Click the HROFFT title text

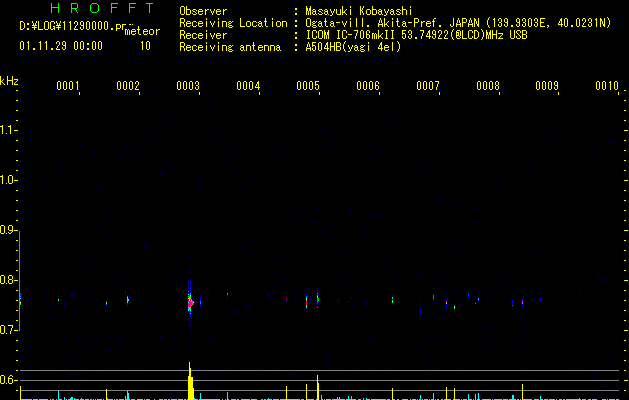pyautogui.click(x=103, y=8)
